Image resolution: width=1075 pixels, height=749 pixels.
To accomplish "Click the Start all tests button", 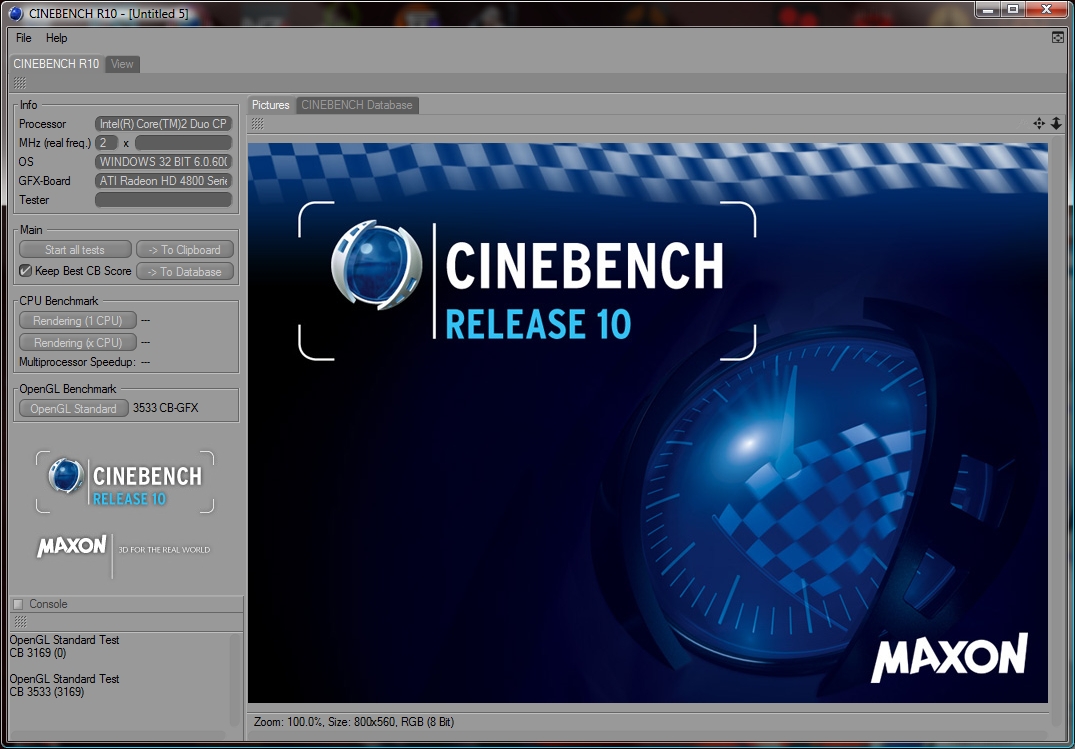I will [75, 250].
